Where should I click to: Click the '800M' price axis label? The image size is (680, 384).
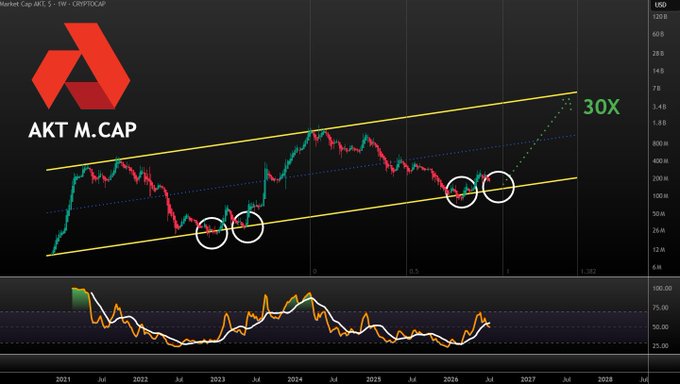660,143
